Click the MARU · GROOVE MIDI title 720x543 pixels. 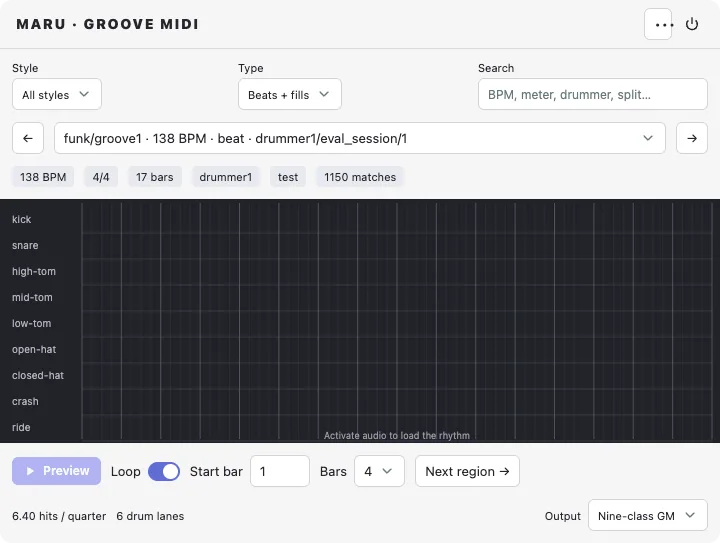[x=107, y=24]
